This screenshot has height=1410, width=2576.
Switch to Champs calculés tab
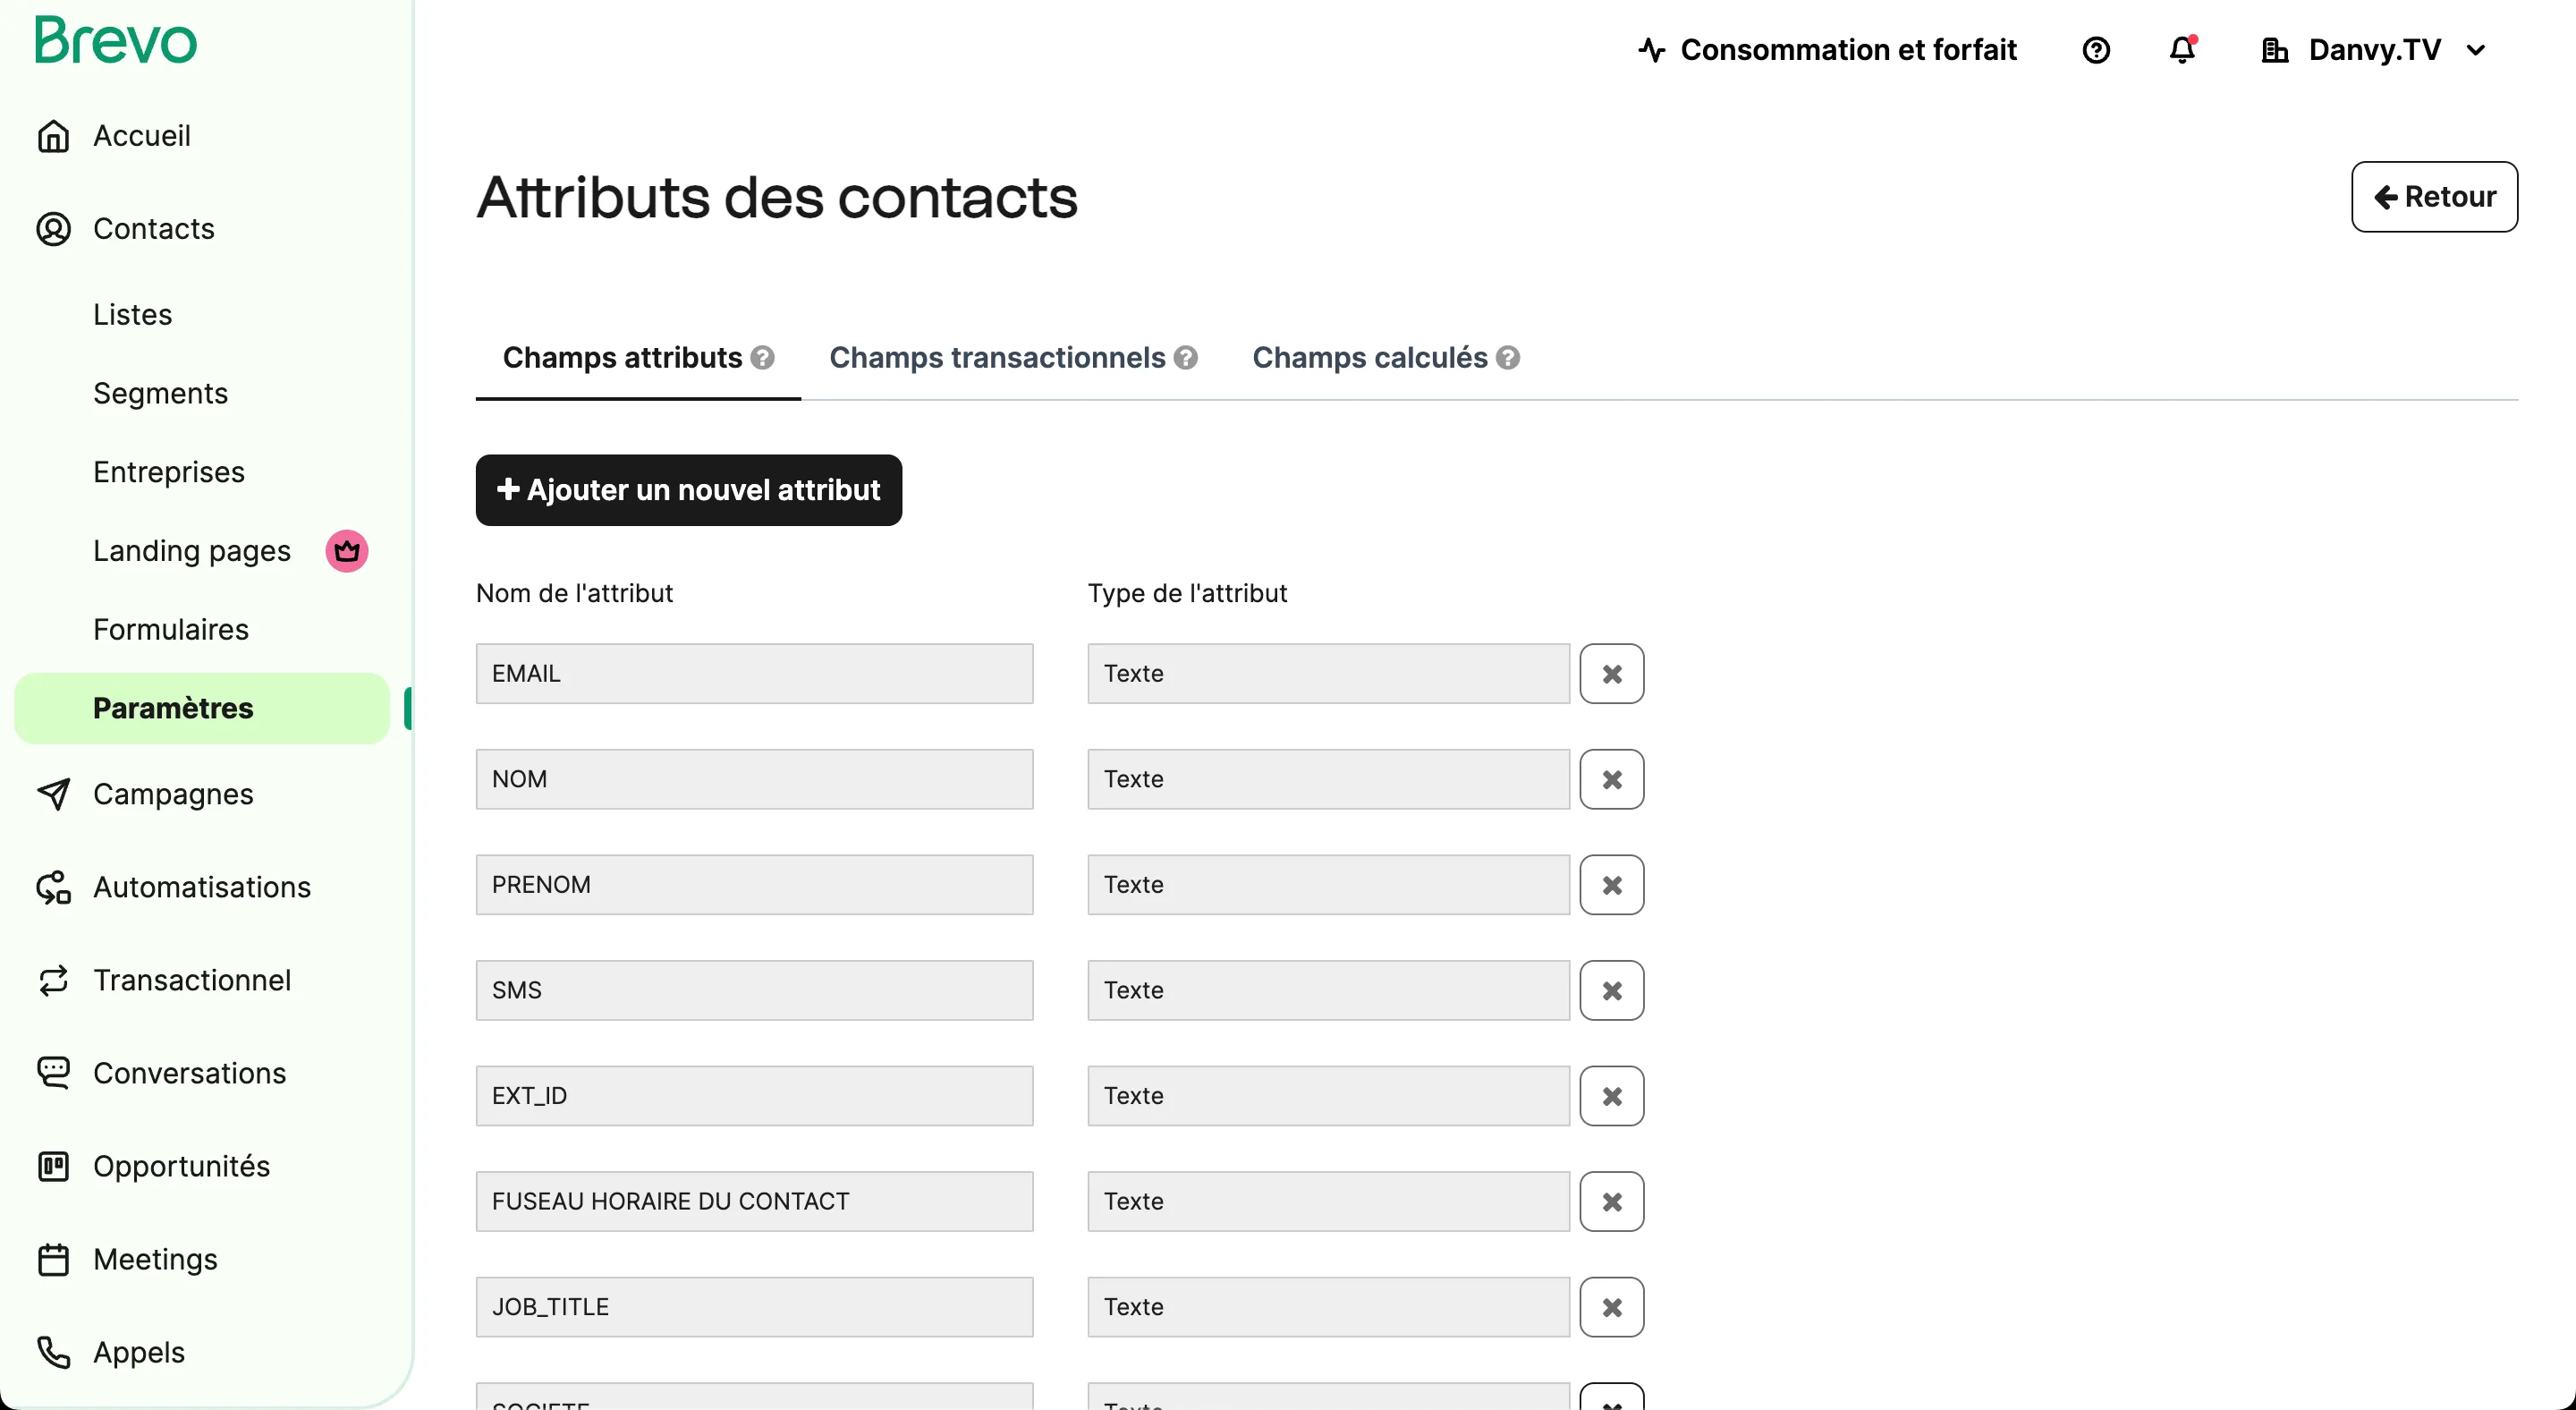coord(1370,358)
